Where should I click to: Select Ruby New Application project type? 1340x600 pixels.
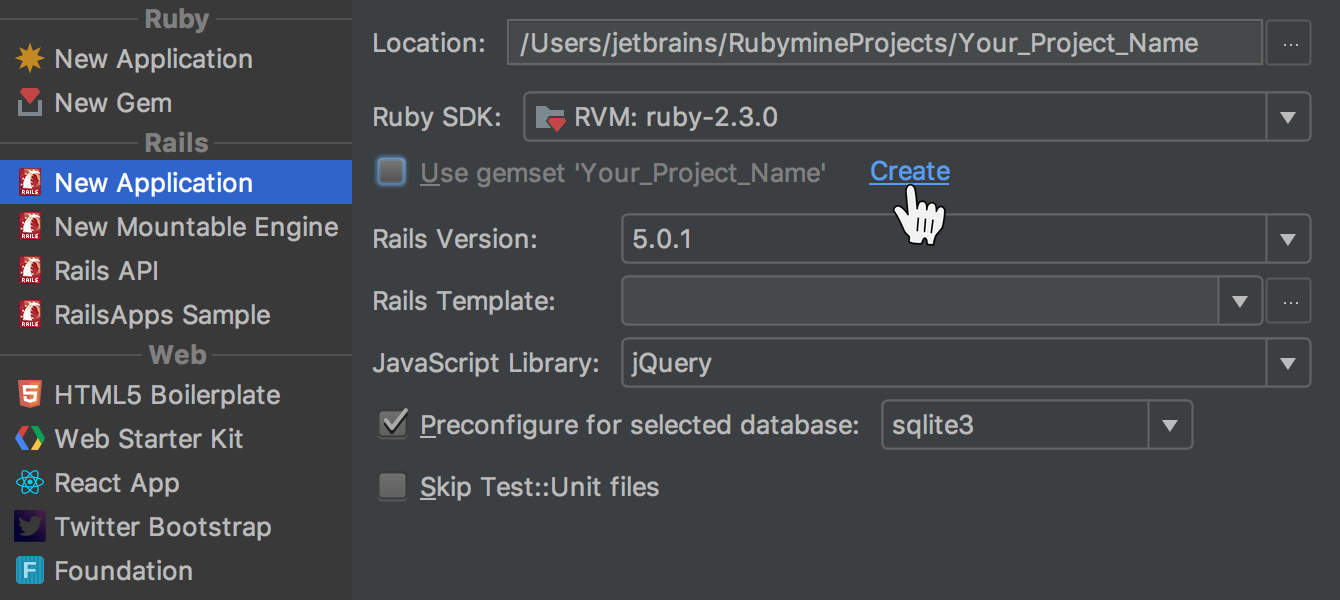(176, 59)
